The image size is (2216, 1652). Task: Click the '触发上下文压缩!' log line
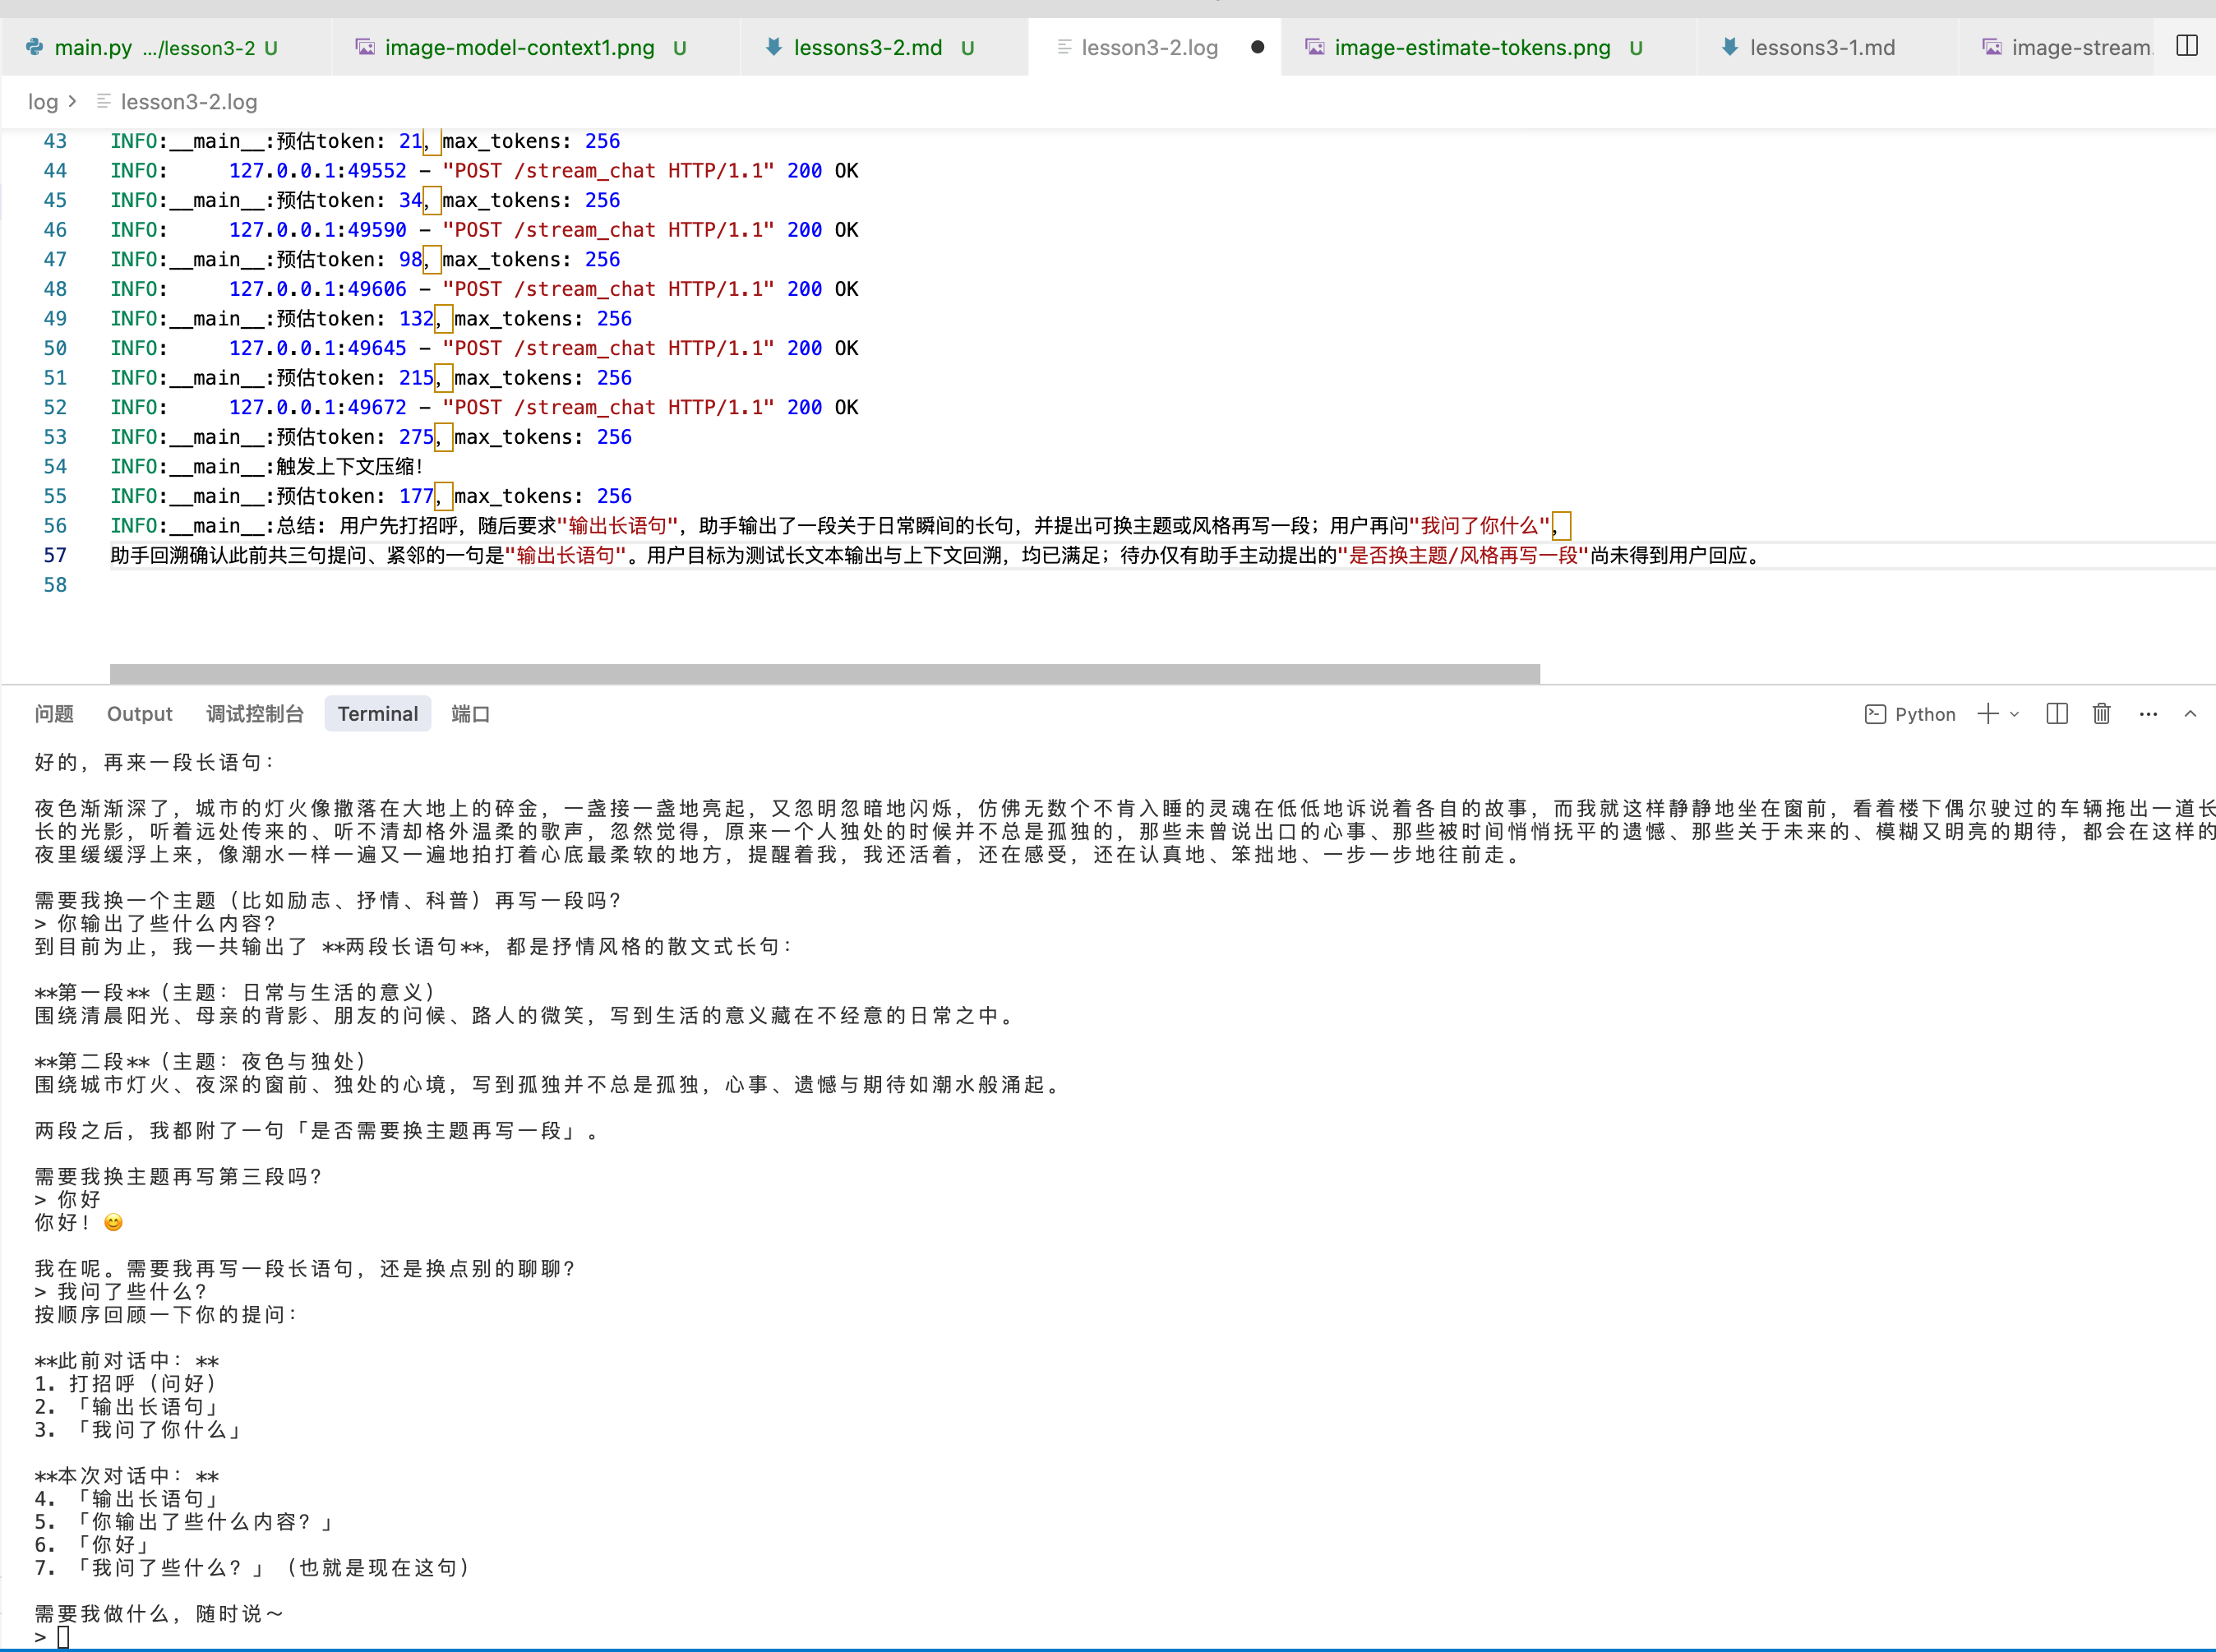tap(267, 467)
